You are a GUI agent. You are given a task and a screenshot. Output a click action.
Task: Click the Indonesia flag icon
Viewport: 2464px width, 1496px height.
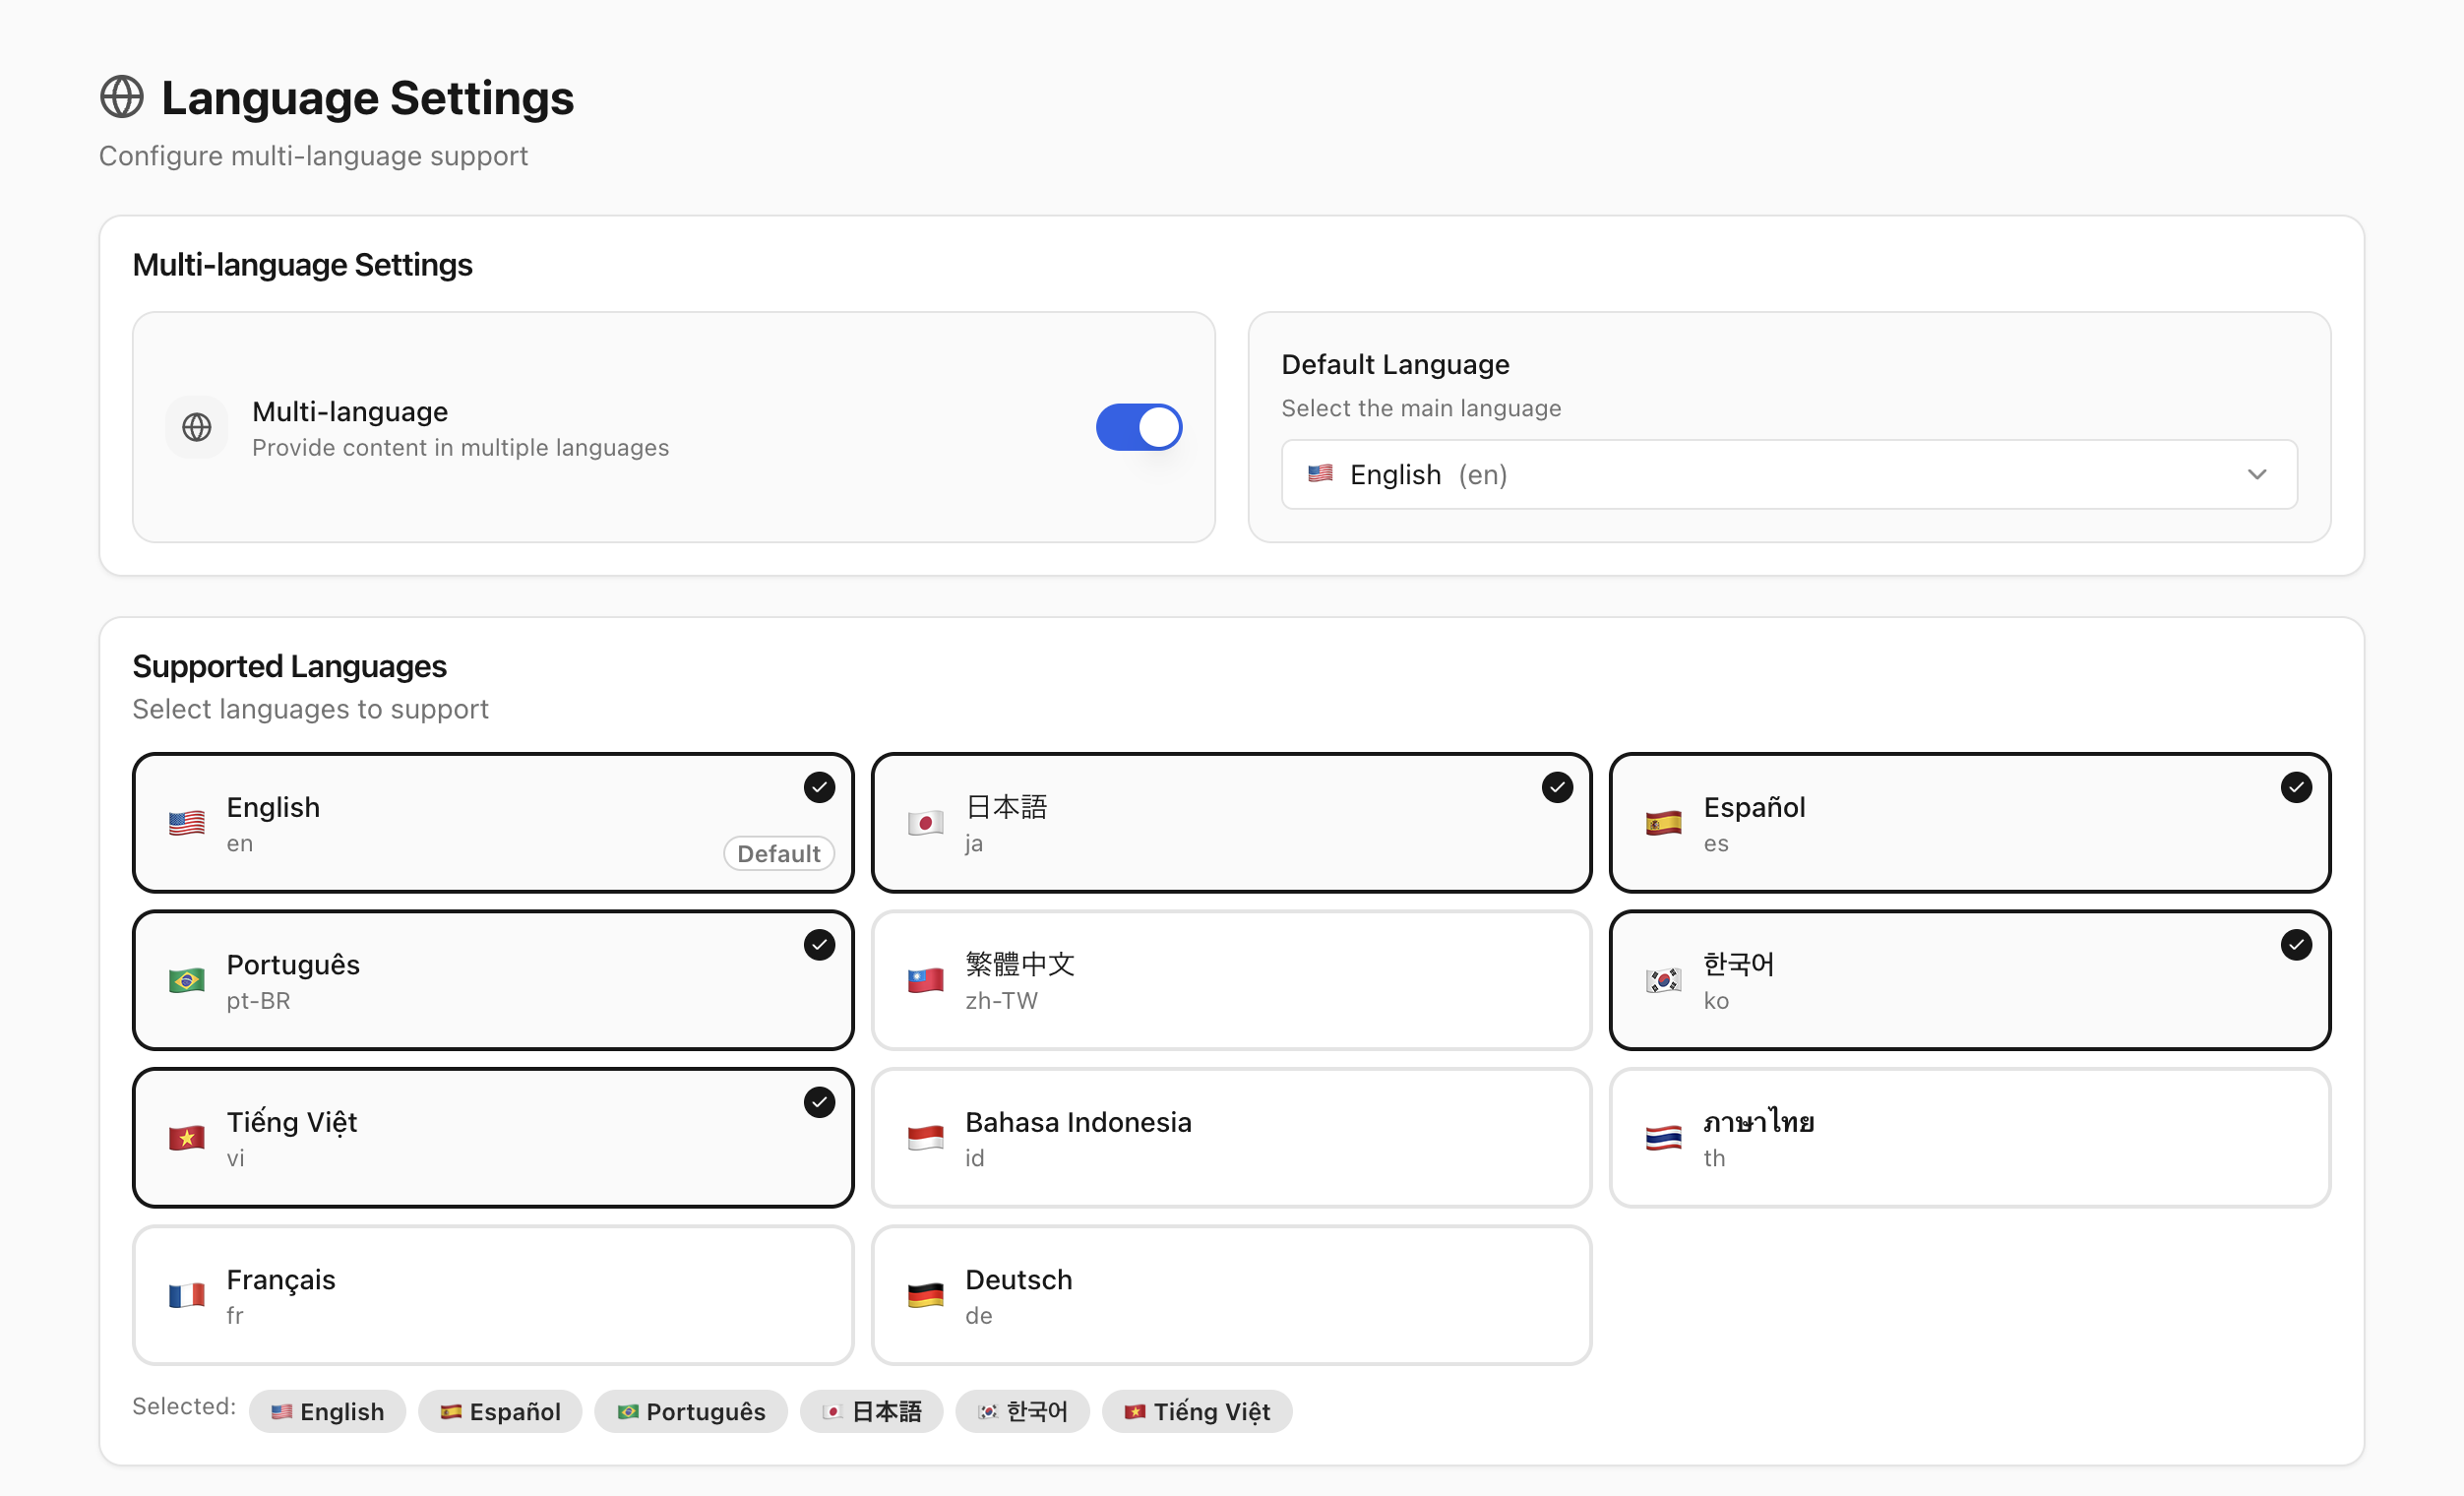[x=925, y=1138]
